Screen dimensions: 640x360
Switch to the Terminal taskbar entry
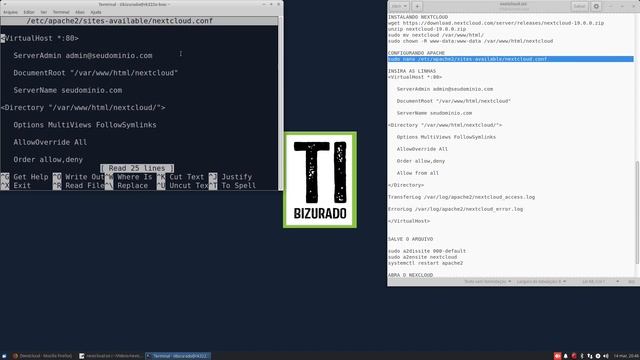(178, 356)
